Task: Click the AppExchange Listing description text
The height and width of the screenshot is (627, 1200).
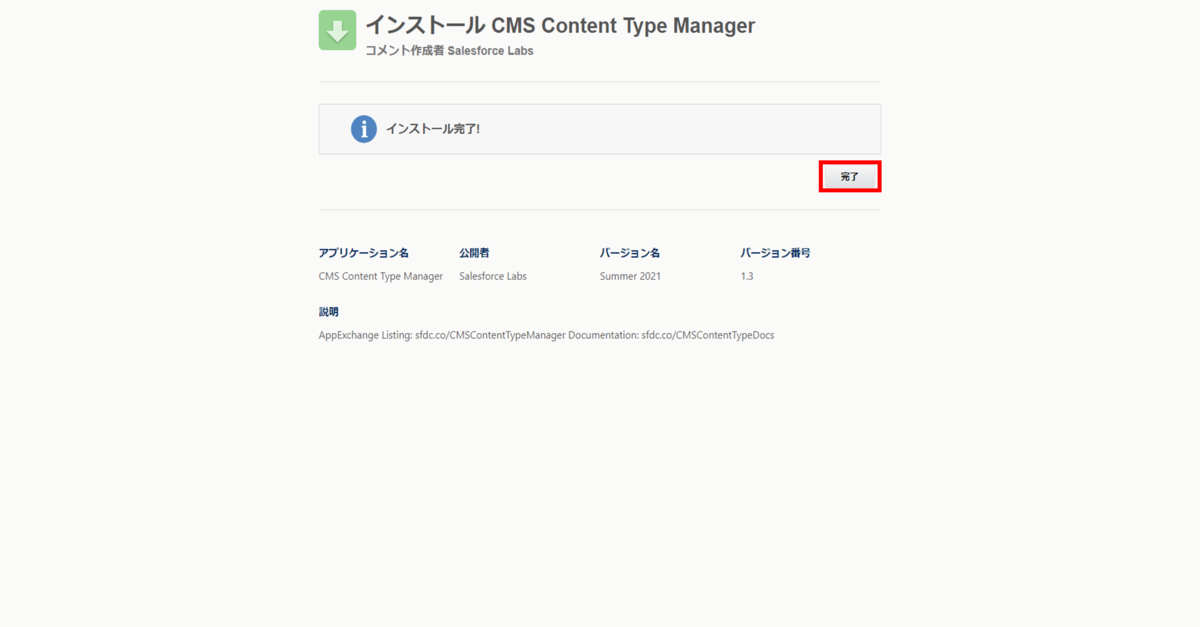Action: [x=547, y=335]
